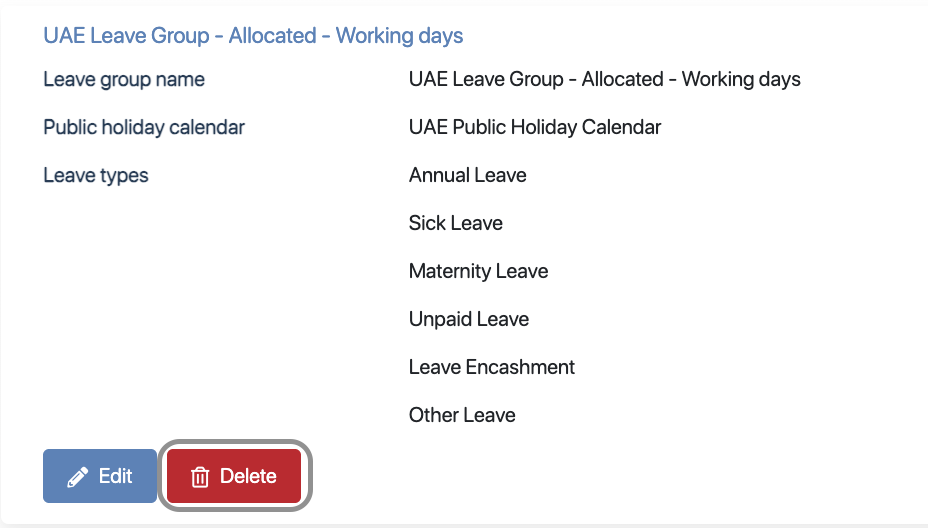Click the Sick Leave entry
Viewport: 928px width, 528px height.
click(x=456, y=223)
